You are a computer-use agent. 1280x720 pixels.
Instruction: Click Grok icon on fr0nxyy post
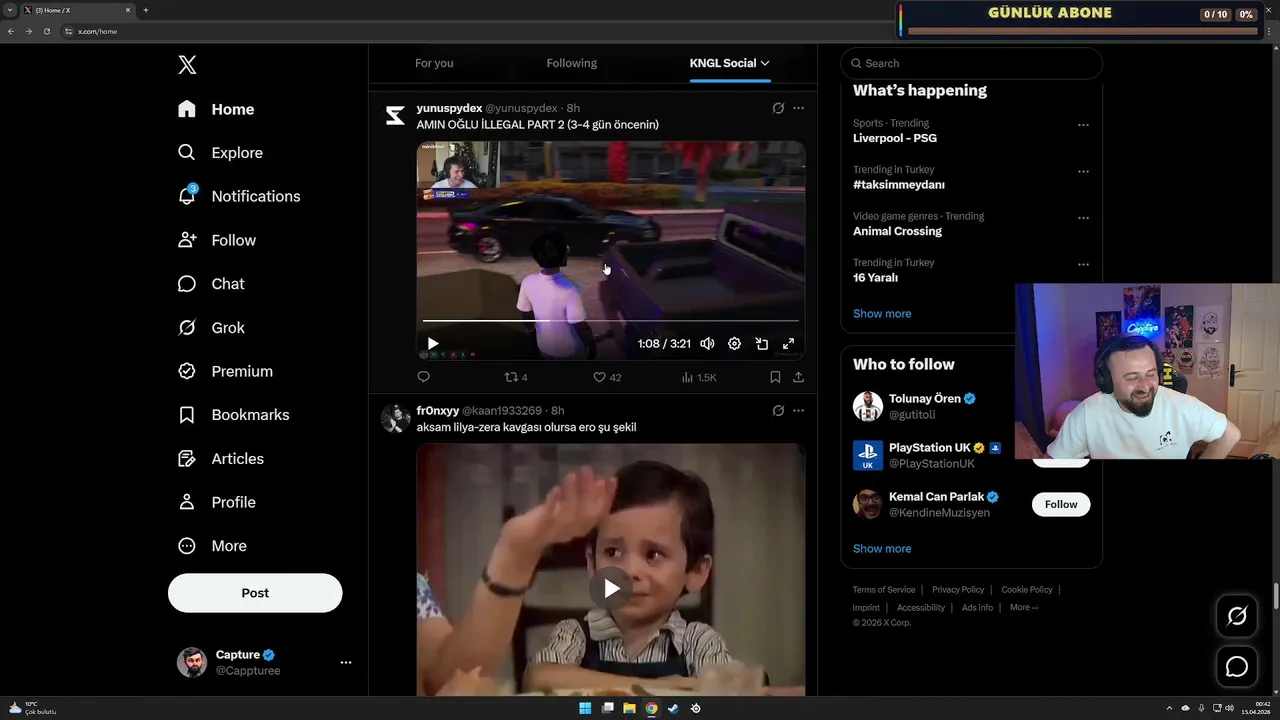(778, 410)
